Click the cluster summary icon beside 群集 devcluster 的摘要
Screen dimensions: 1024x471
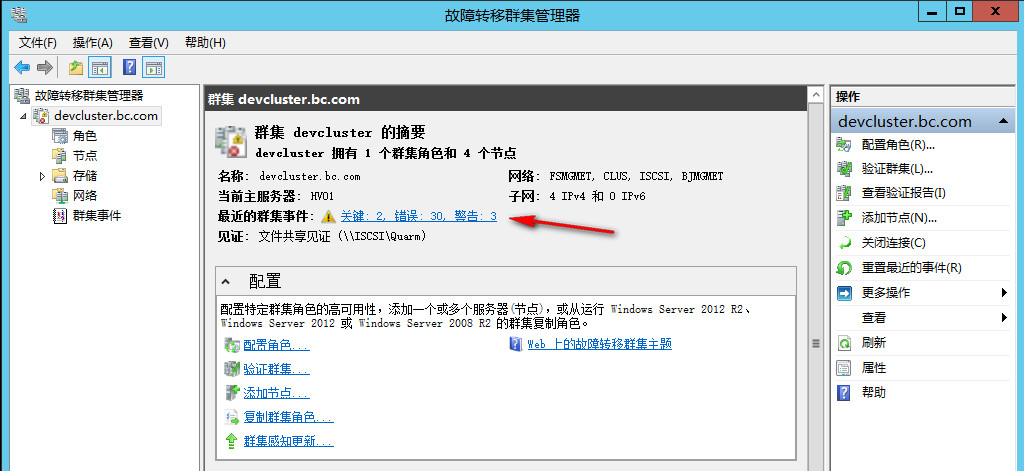pos(231,141)
